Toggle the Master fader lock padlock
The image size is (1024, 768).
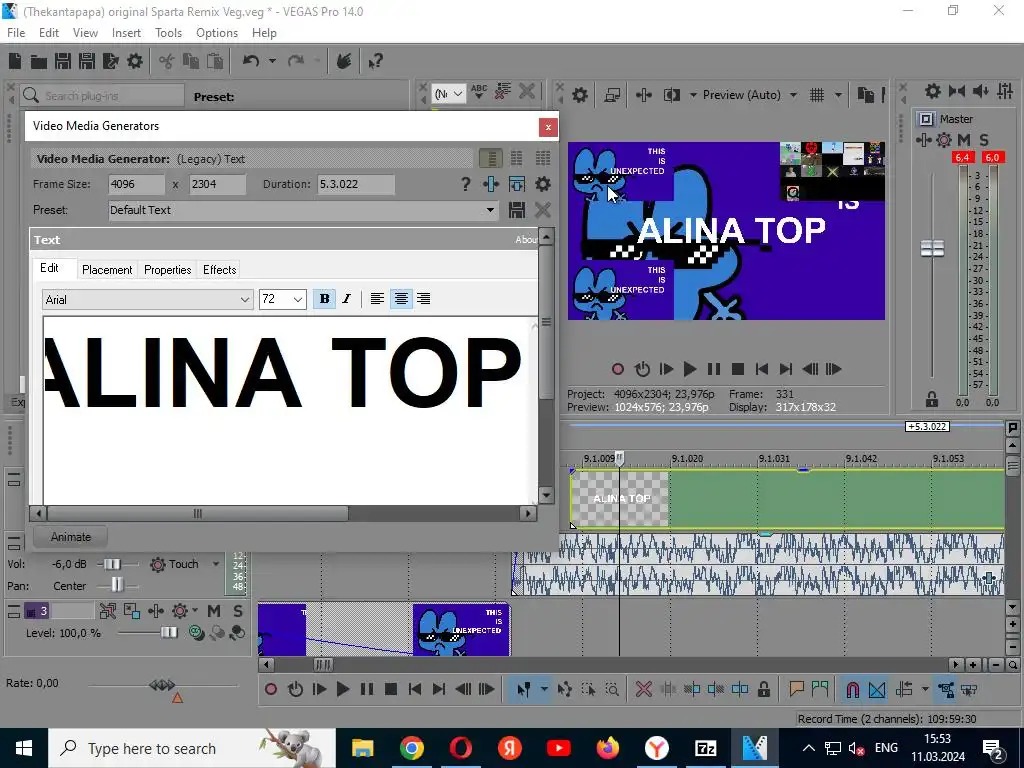932,399
